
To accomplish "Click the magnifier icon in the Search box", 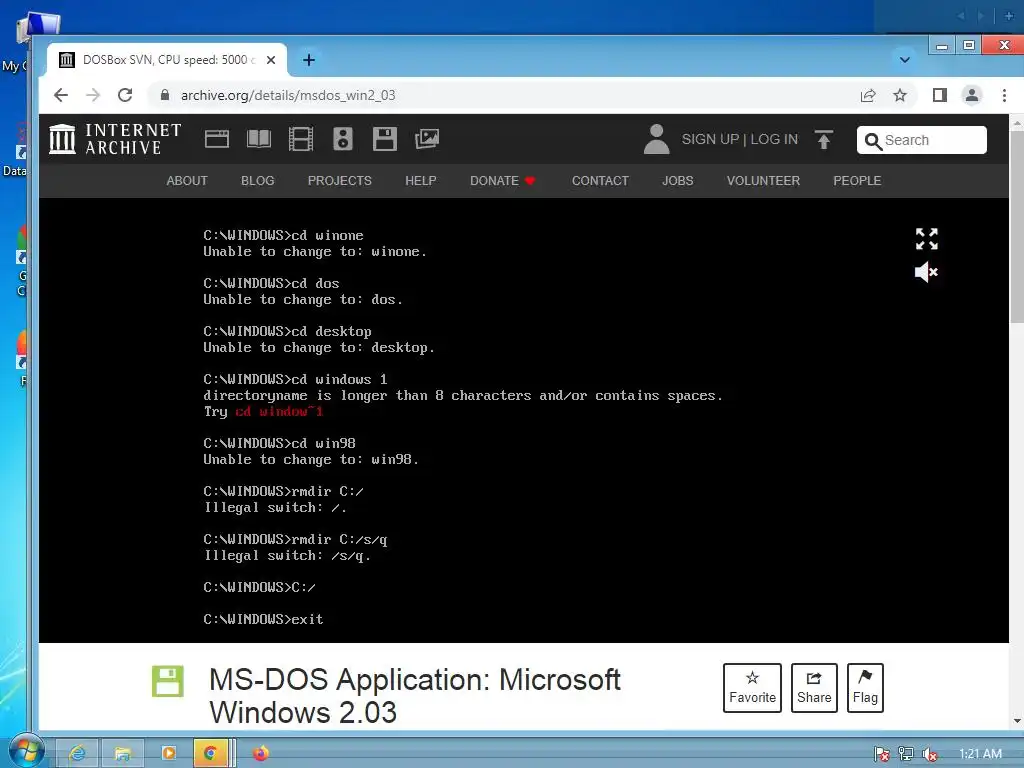I will 873,140.
